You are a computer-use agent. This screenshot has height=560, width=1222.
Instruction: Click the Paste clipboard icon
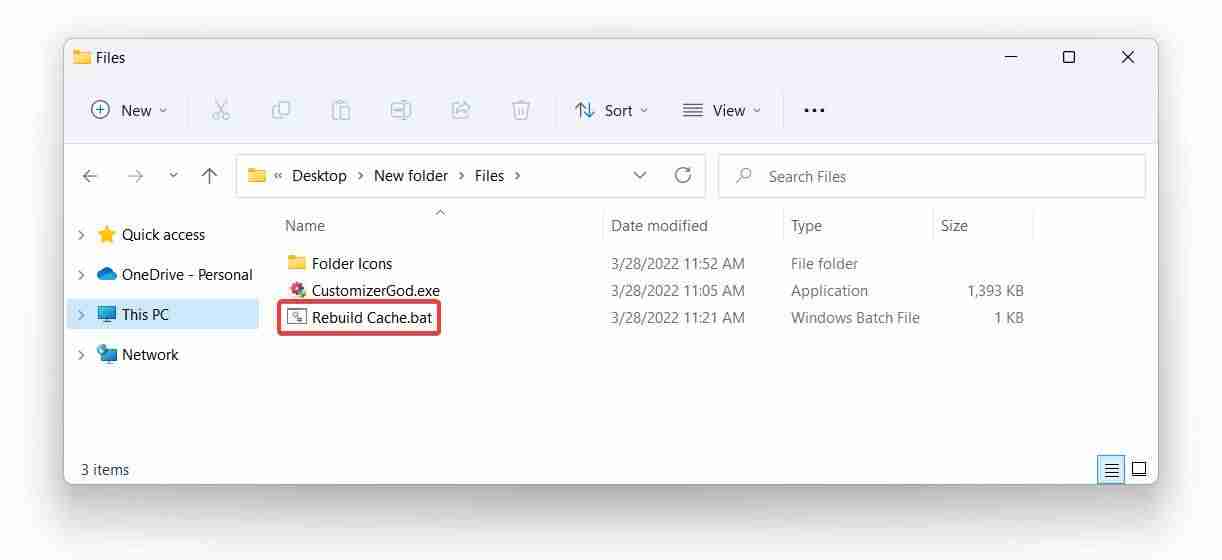pos(341,110)
